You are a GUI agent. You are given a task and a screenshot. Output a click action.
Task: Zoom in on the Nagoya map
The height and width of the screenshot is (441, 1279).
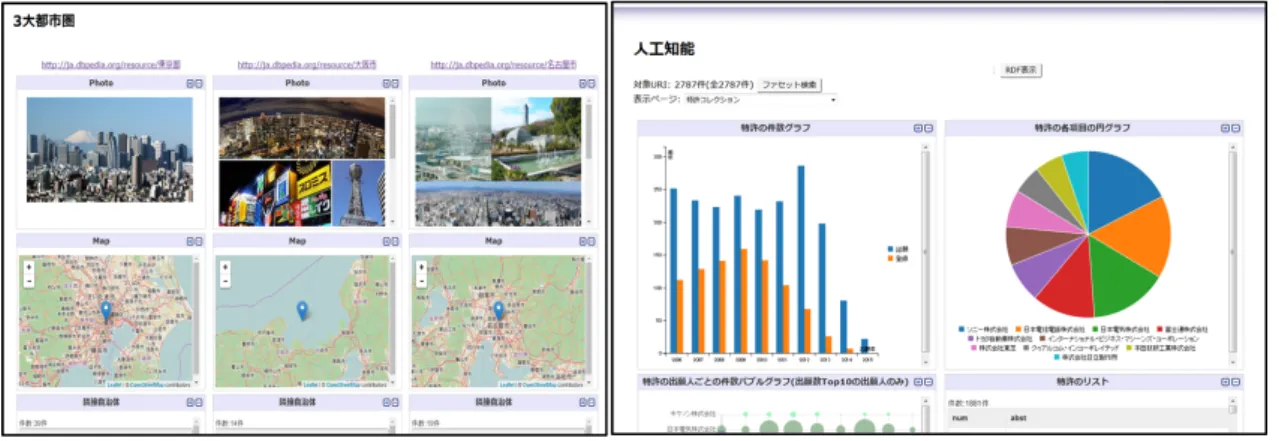point(421,268)
